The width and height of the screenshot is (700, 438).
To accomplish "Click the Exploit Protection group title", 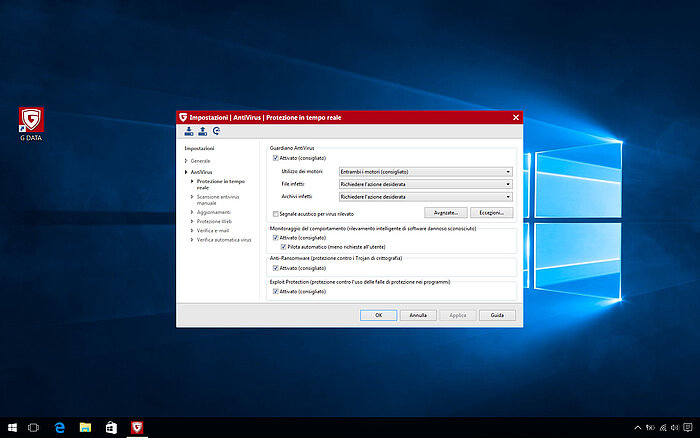I will point(360,282).
